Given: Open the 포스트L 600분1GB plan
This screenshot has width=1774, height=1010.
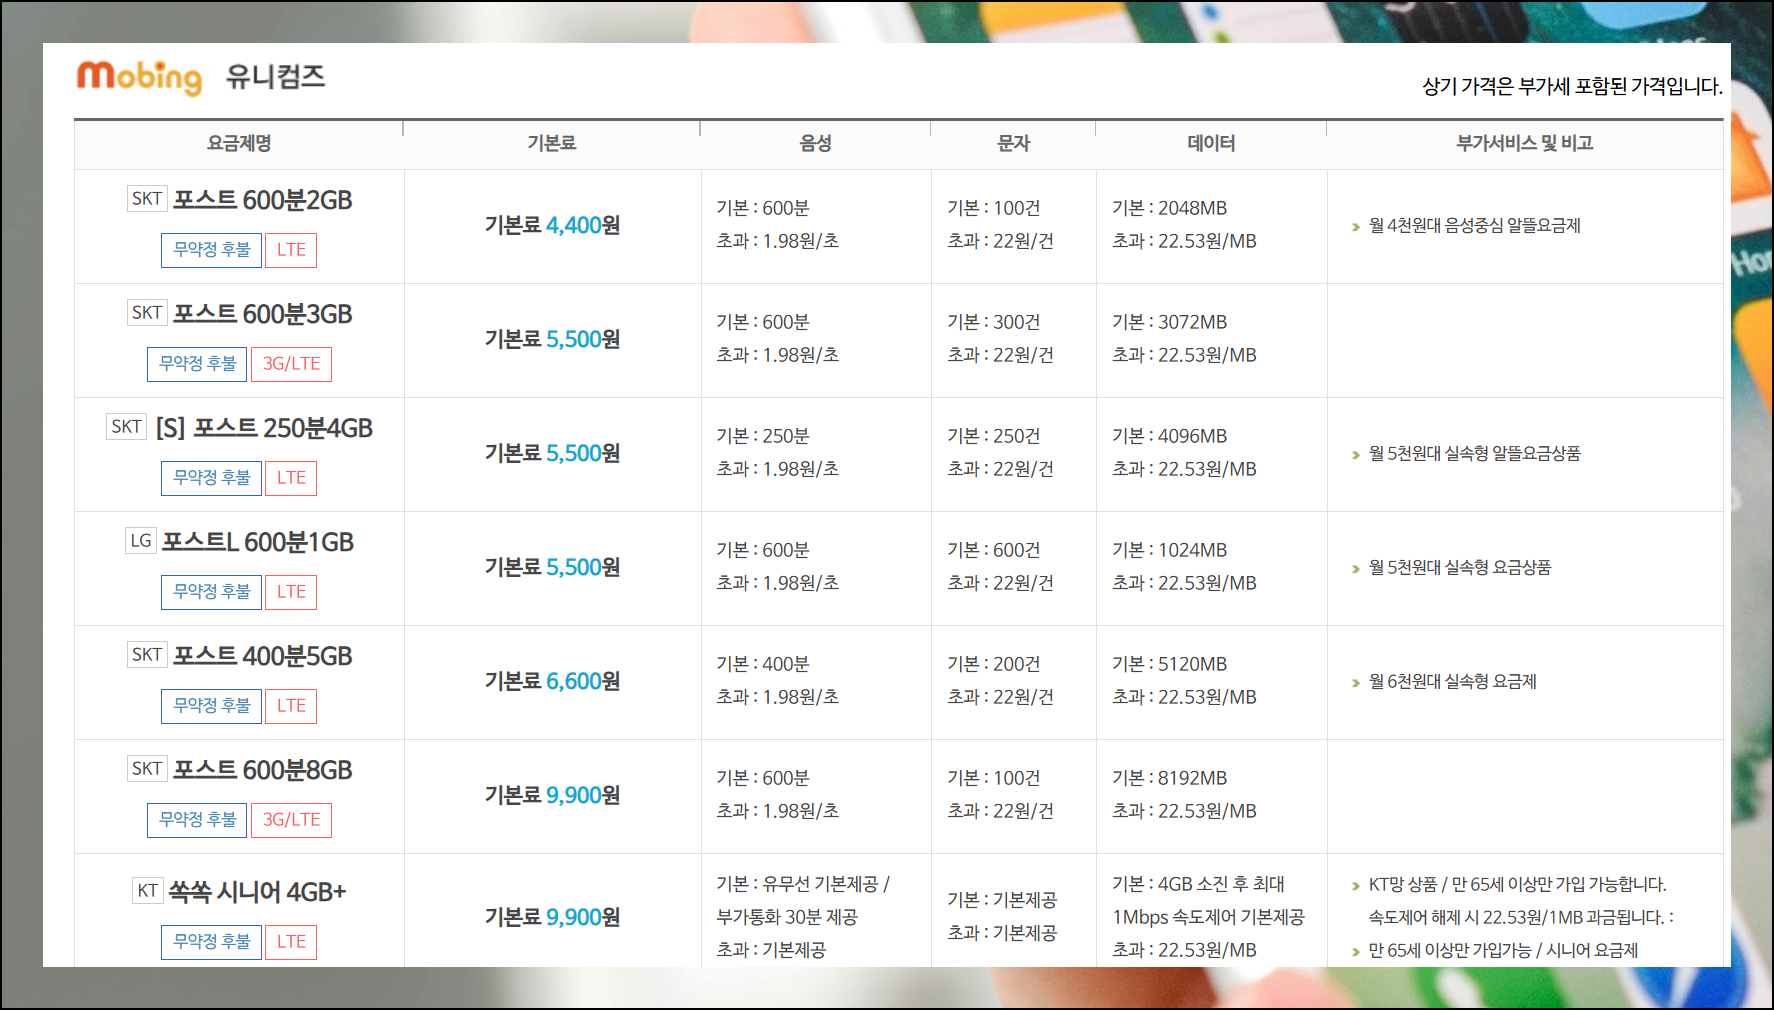Looking at the screenshot, I should (258, 542).
